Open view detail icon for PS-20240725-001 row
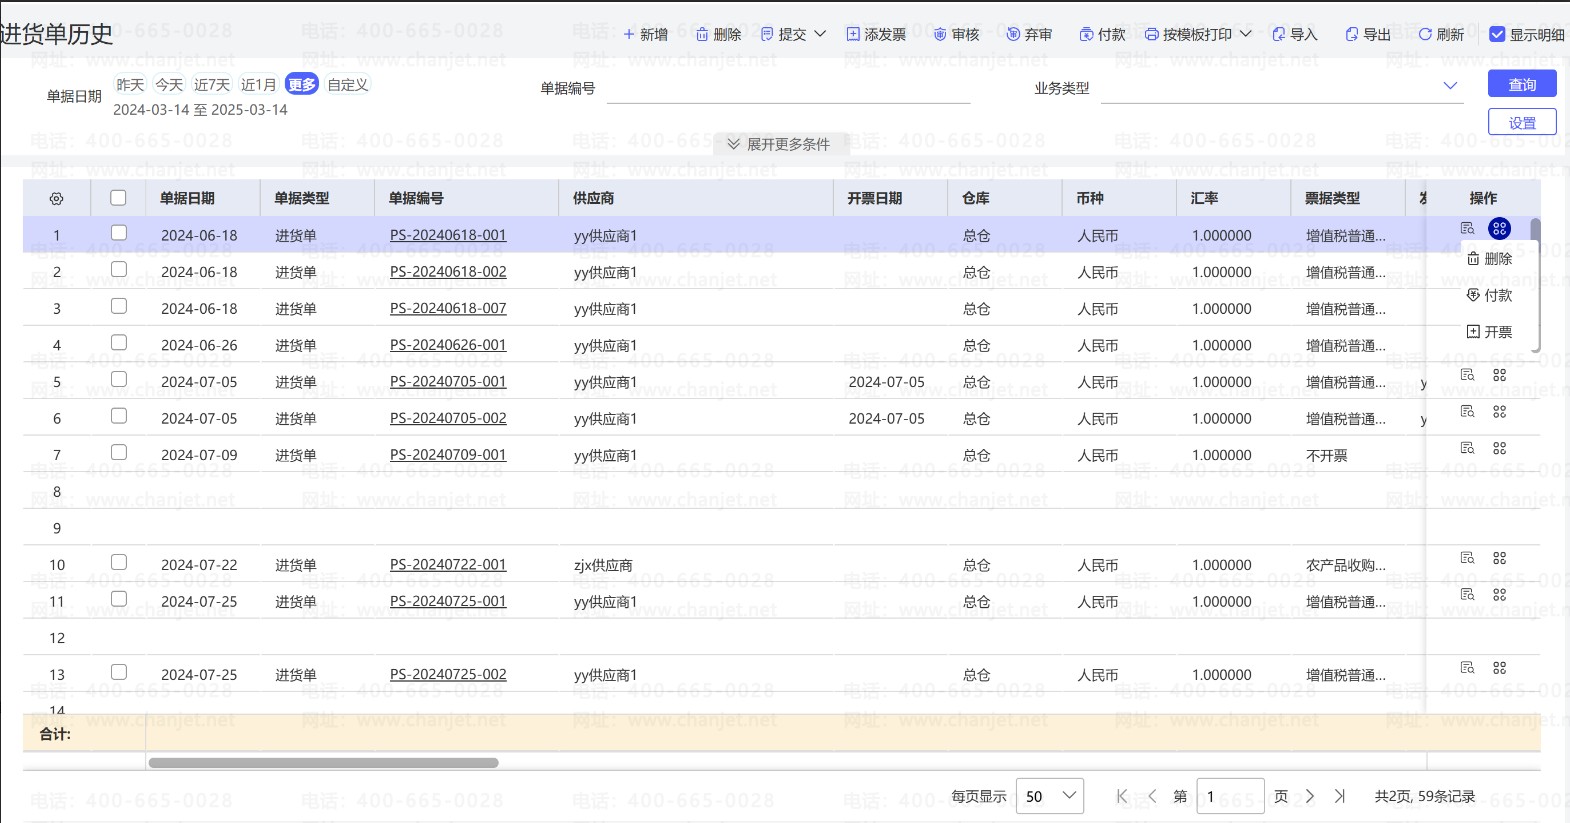The width and height of the screenshot is (1570, 823). click(1467, 594)
